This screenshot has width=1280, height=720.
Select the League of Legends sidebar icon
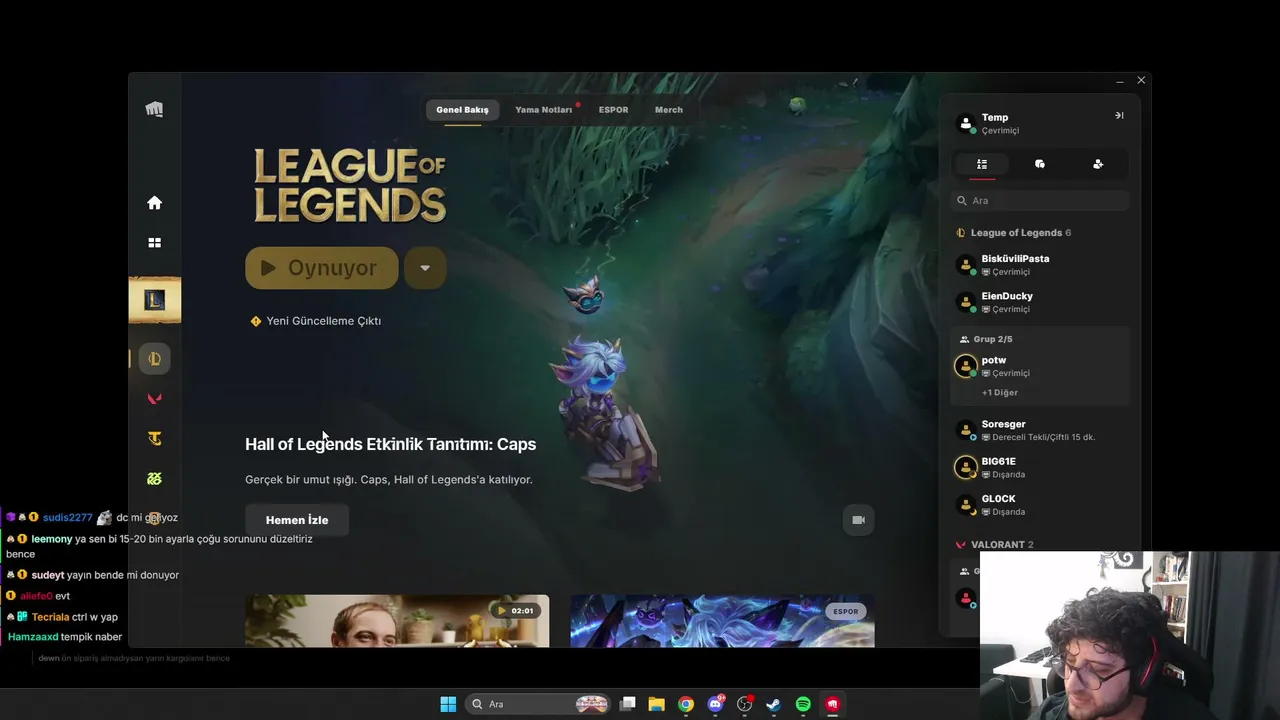click(154, 359)
